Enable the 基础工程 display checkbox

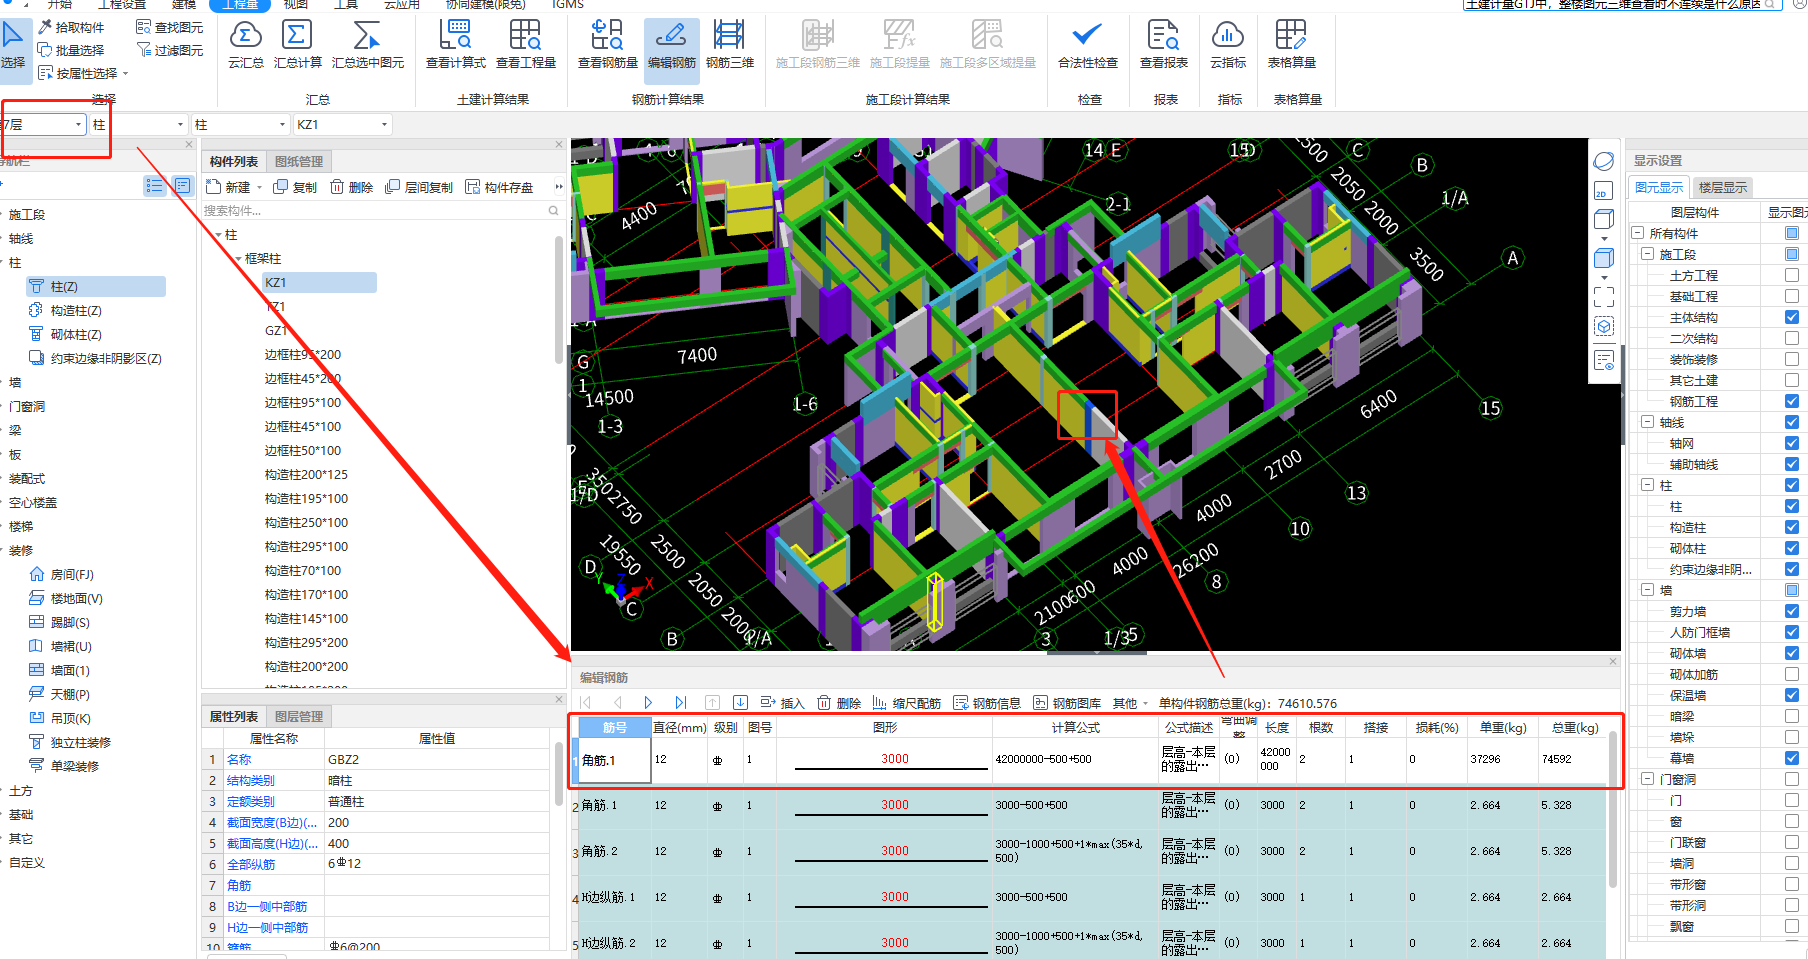click(1792, 296)
